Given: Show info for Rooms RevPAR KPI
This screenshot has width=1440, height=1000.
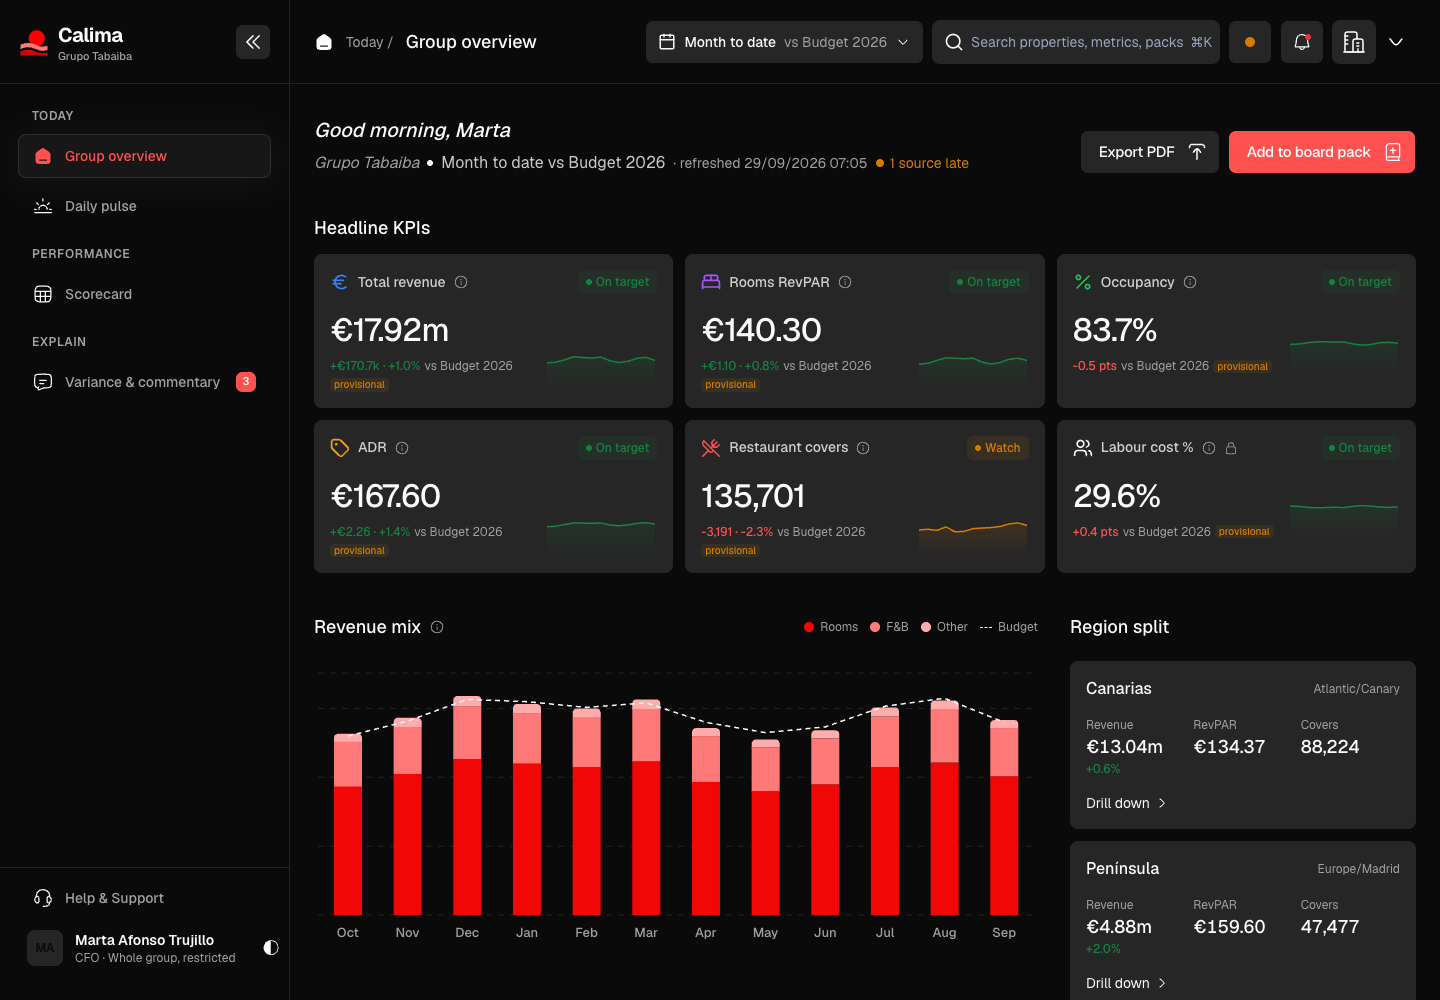Looking at the screenshot, I should [845, 282].
